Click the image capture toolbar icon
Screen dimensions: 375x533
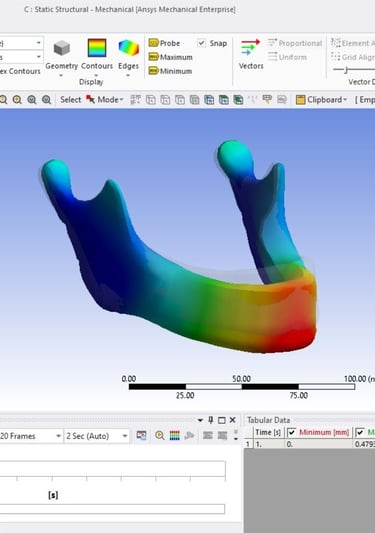pyautogui.click(x=282, y=100)
